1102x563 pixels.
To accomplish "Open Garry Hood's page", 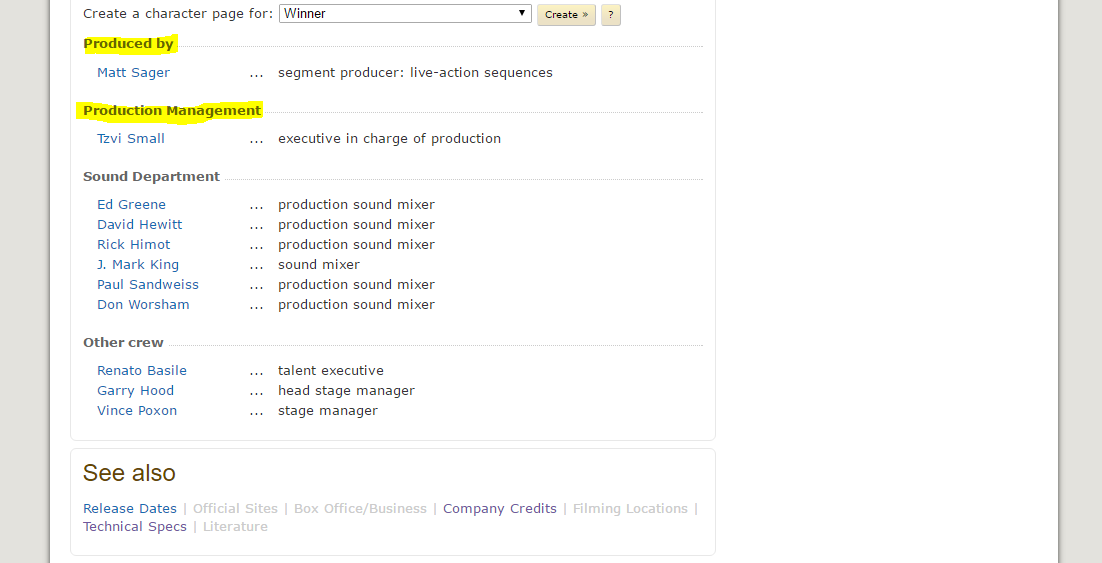I will 135,391.
